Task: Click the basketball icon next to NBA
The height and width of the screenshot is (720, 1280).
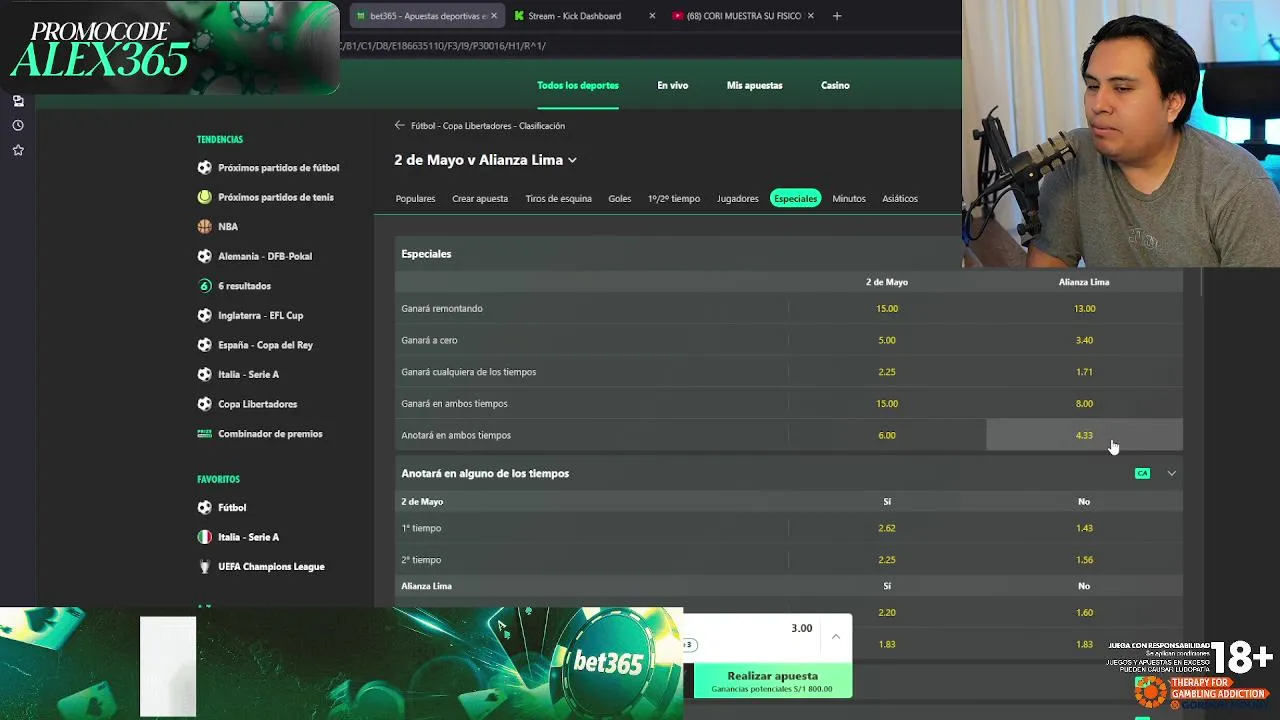Action: point(204,227)
